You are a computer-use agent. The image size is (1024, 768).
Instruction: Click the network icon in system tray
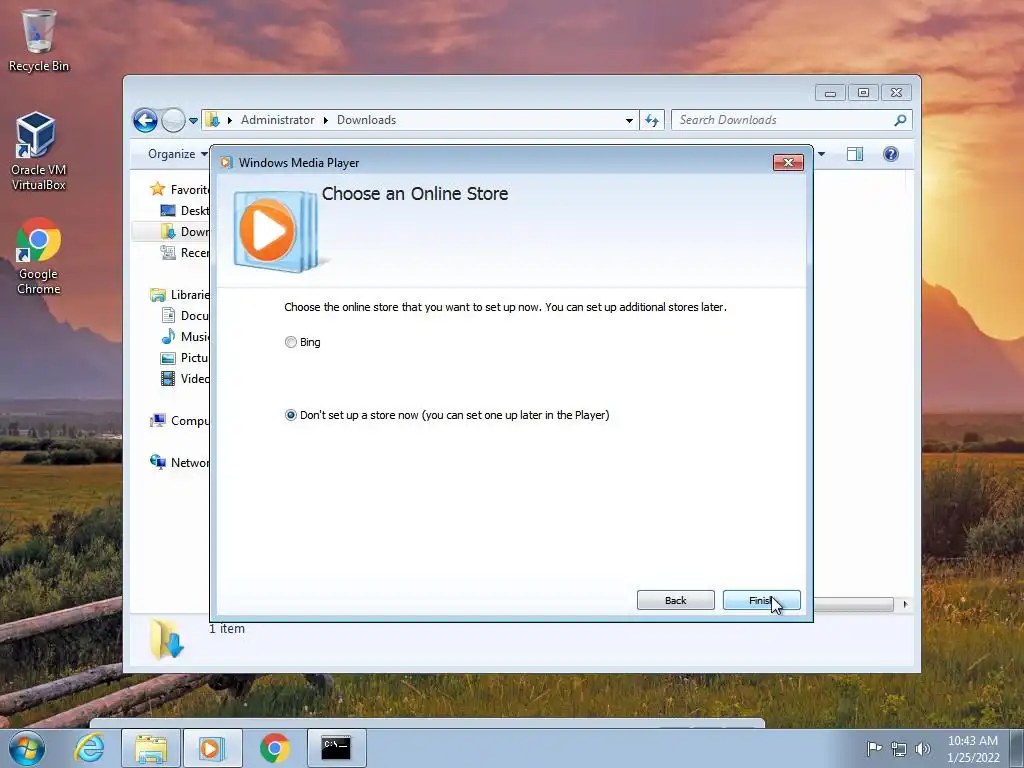[x=899, y=749]
